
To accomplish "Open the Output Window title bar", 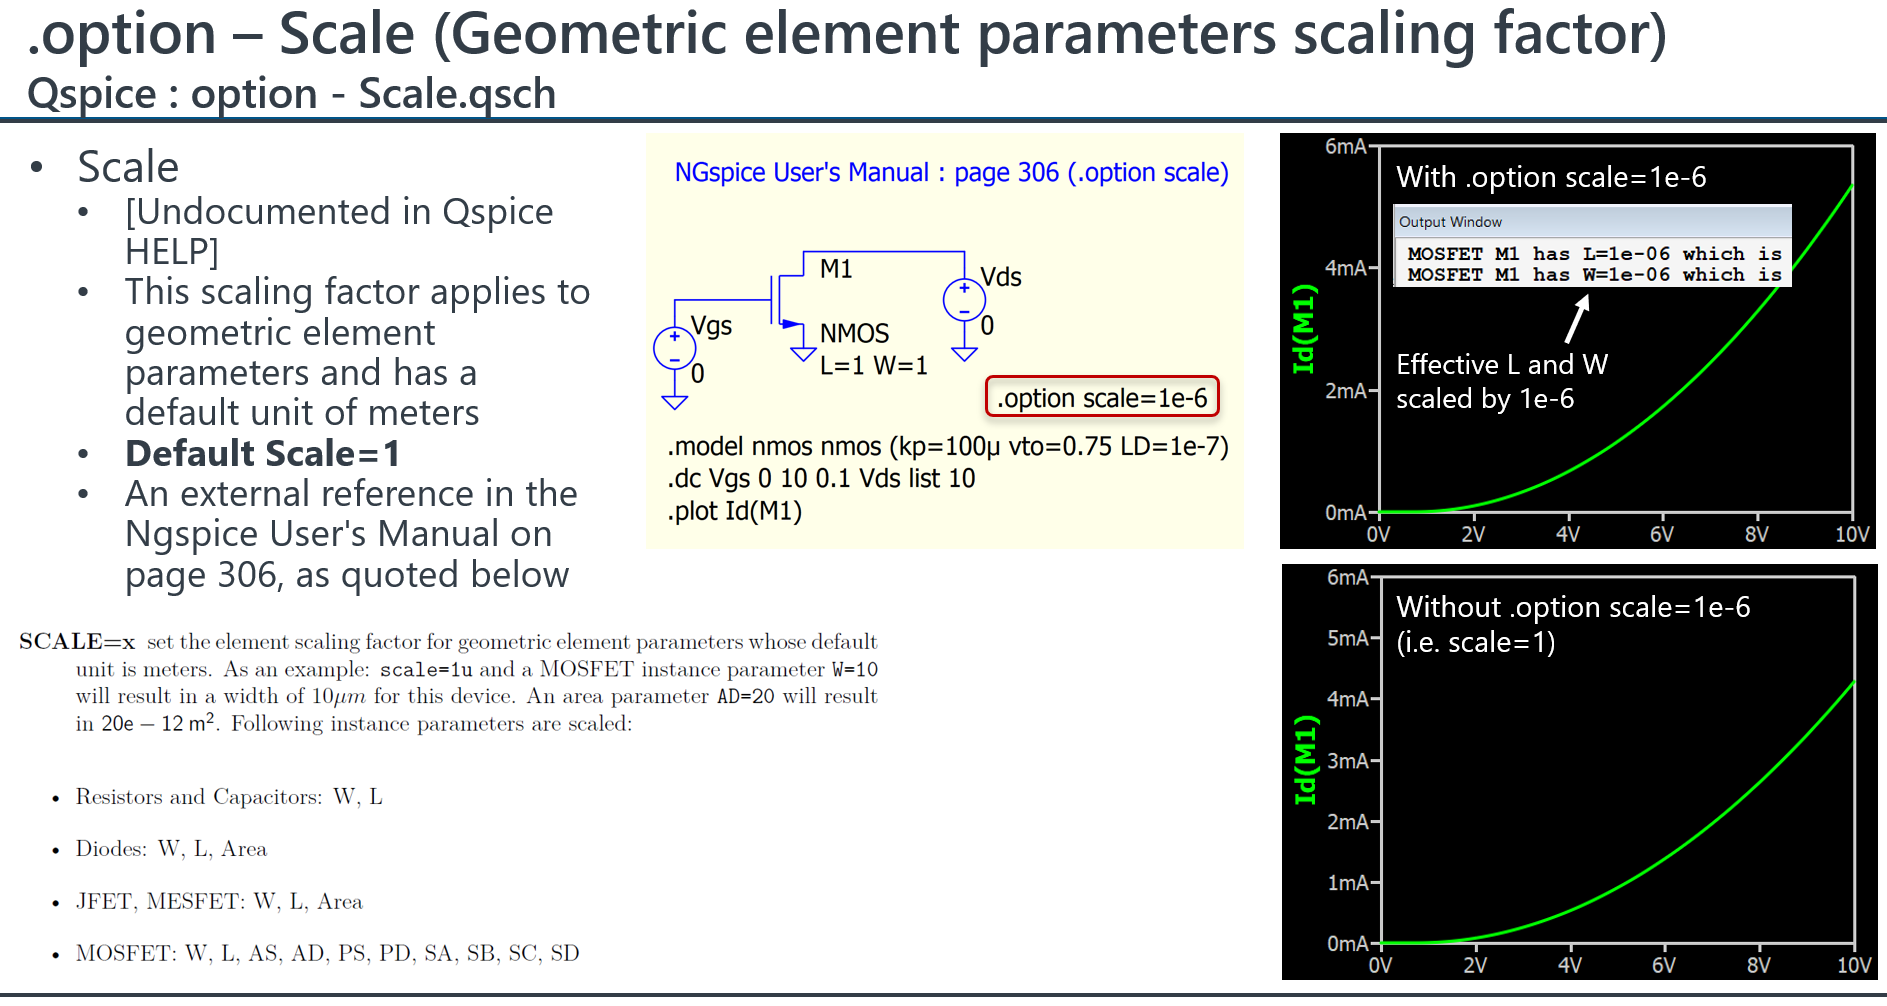I will [1450, 222].
